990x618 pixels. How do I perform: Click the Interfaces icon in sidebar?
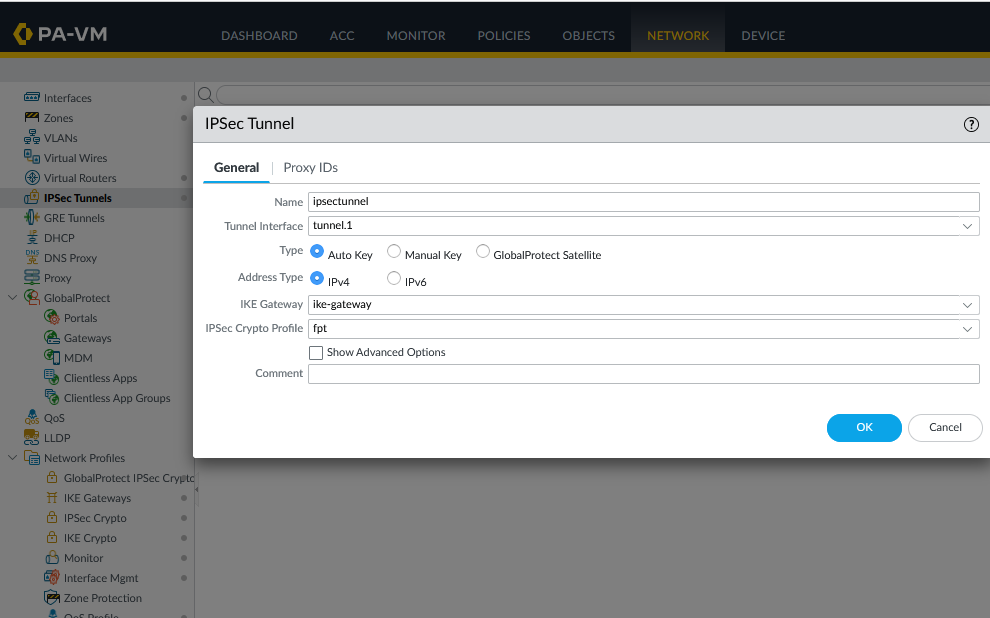click(32, 98)
